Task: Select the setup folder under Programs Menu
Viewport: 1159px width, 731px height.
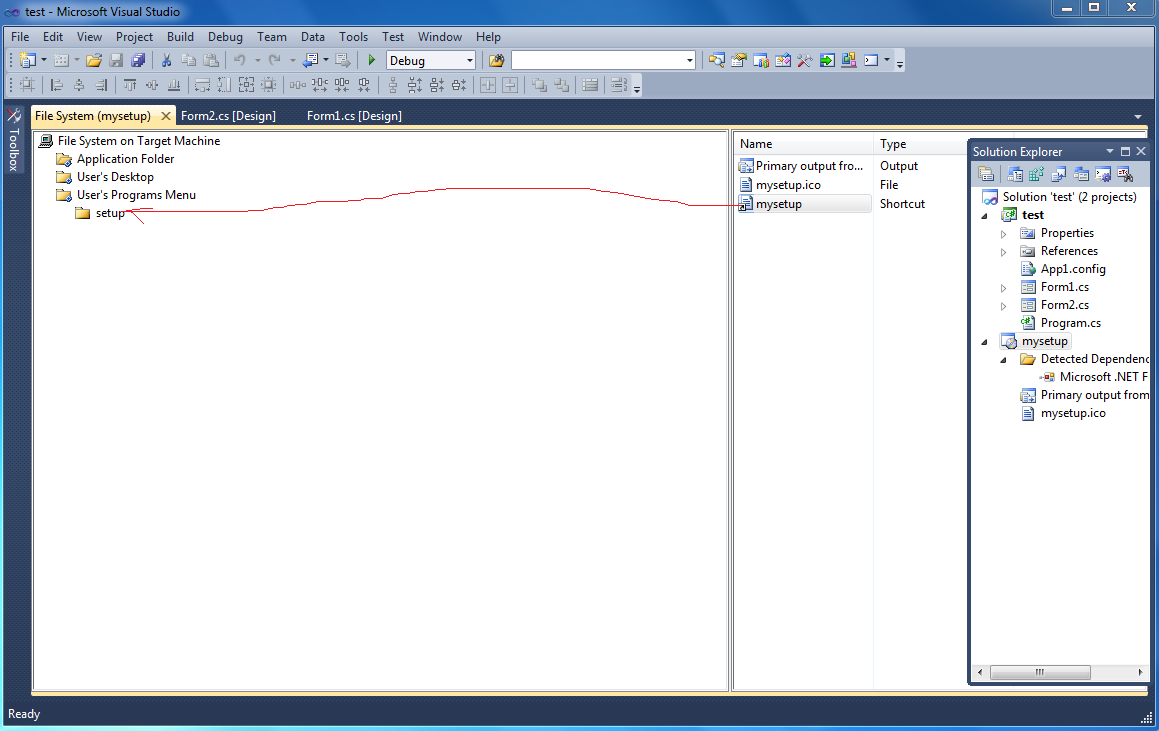Action: pos(109,213)
